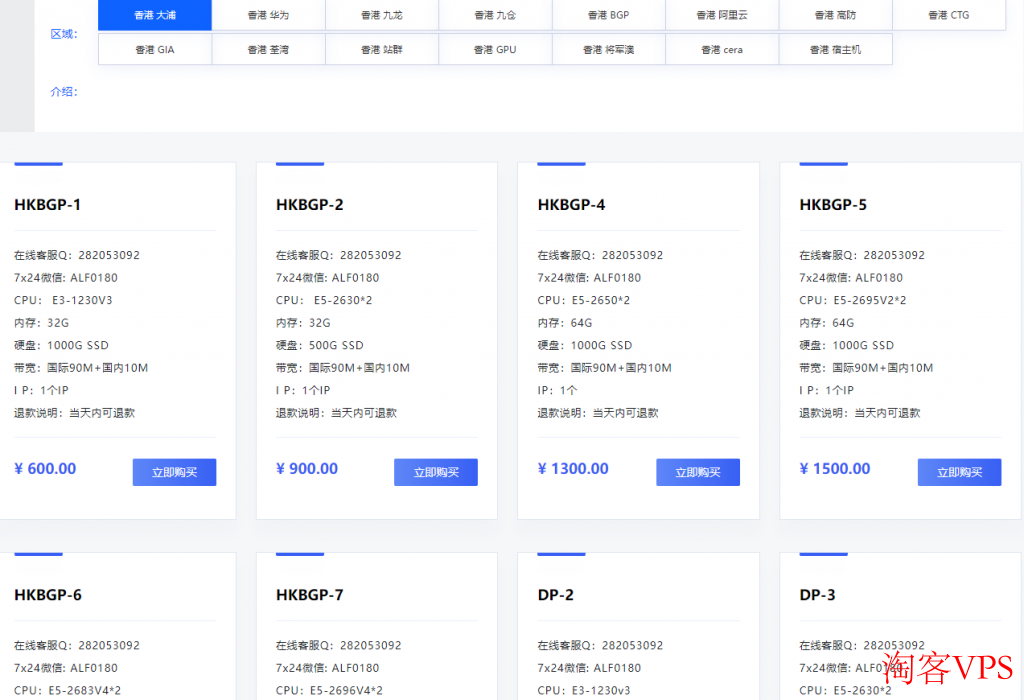Select the 香港 cera region tab
The width and height of the screenshot is (1024, 700).
722,50
